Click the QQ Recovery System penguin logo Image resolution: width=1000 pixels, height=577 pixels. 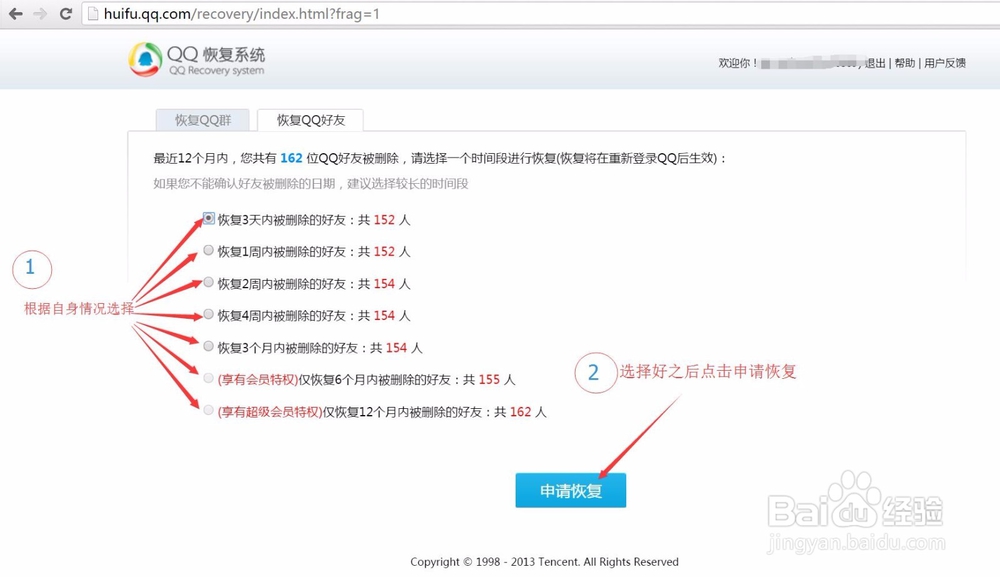(145, 60)
